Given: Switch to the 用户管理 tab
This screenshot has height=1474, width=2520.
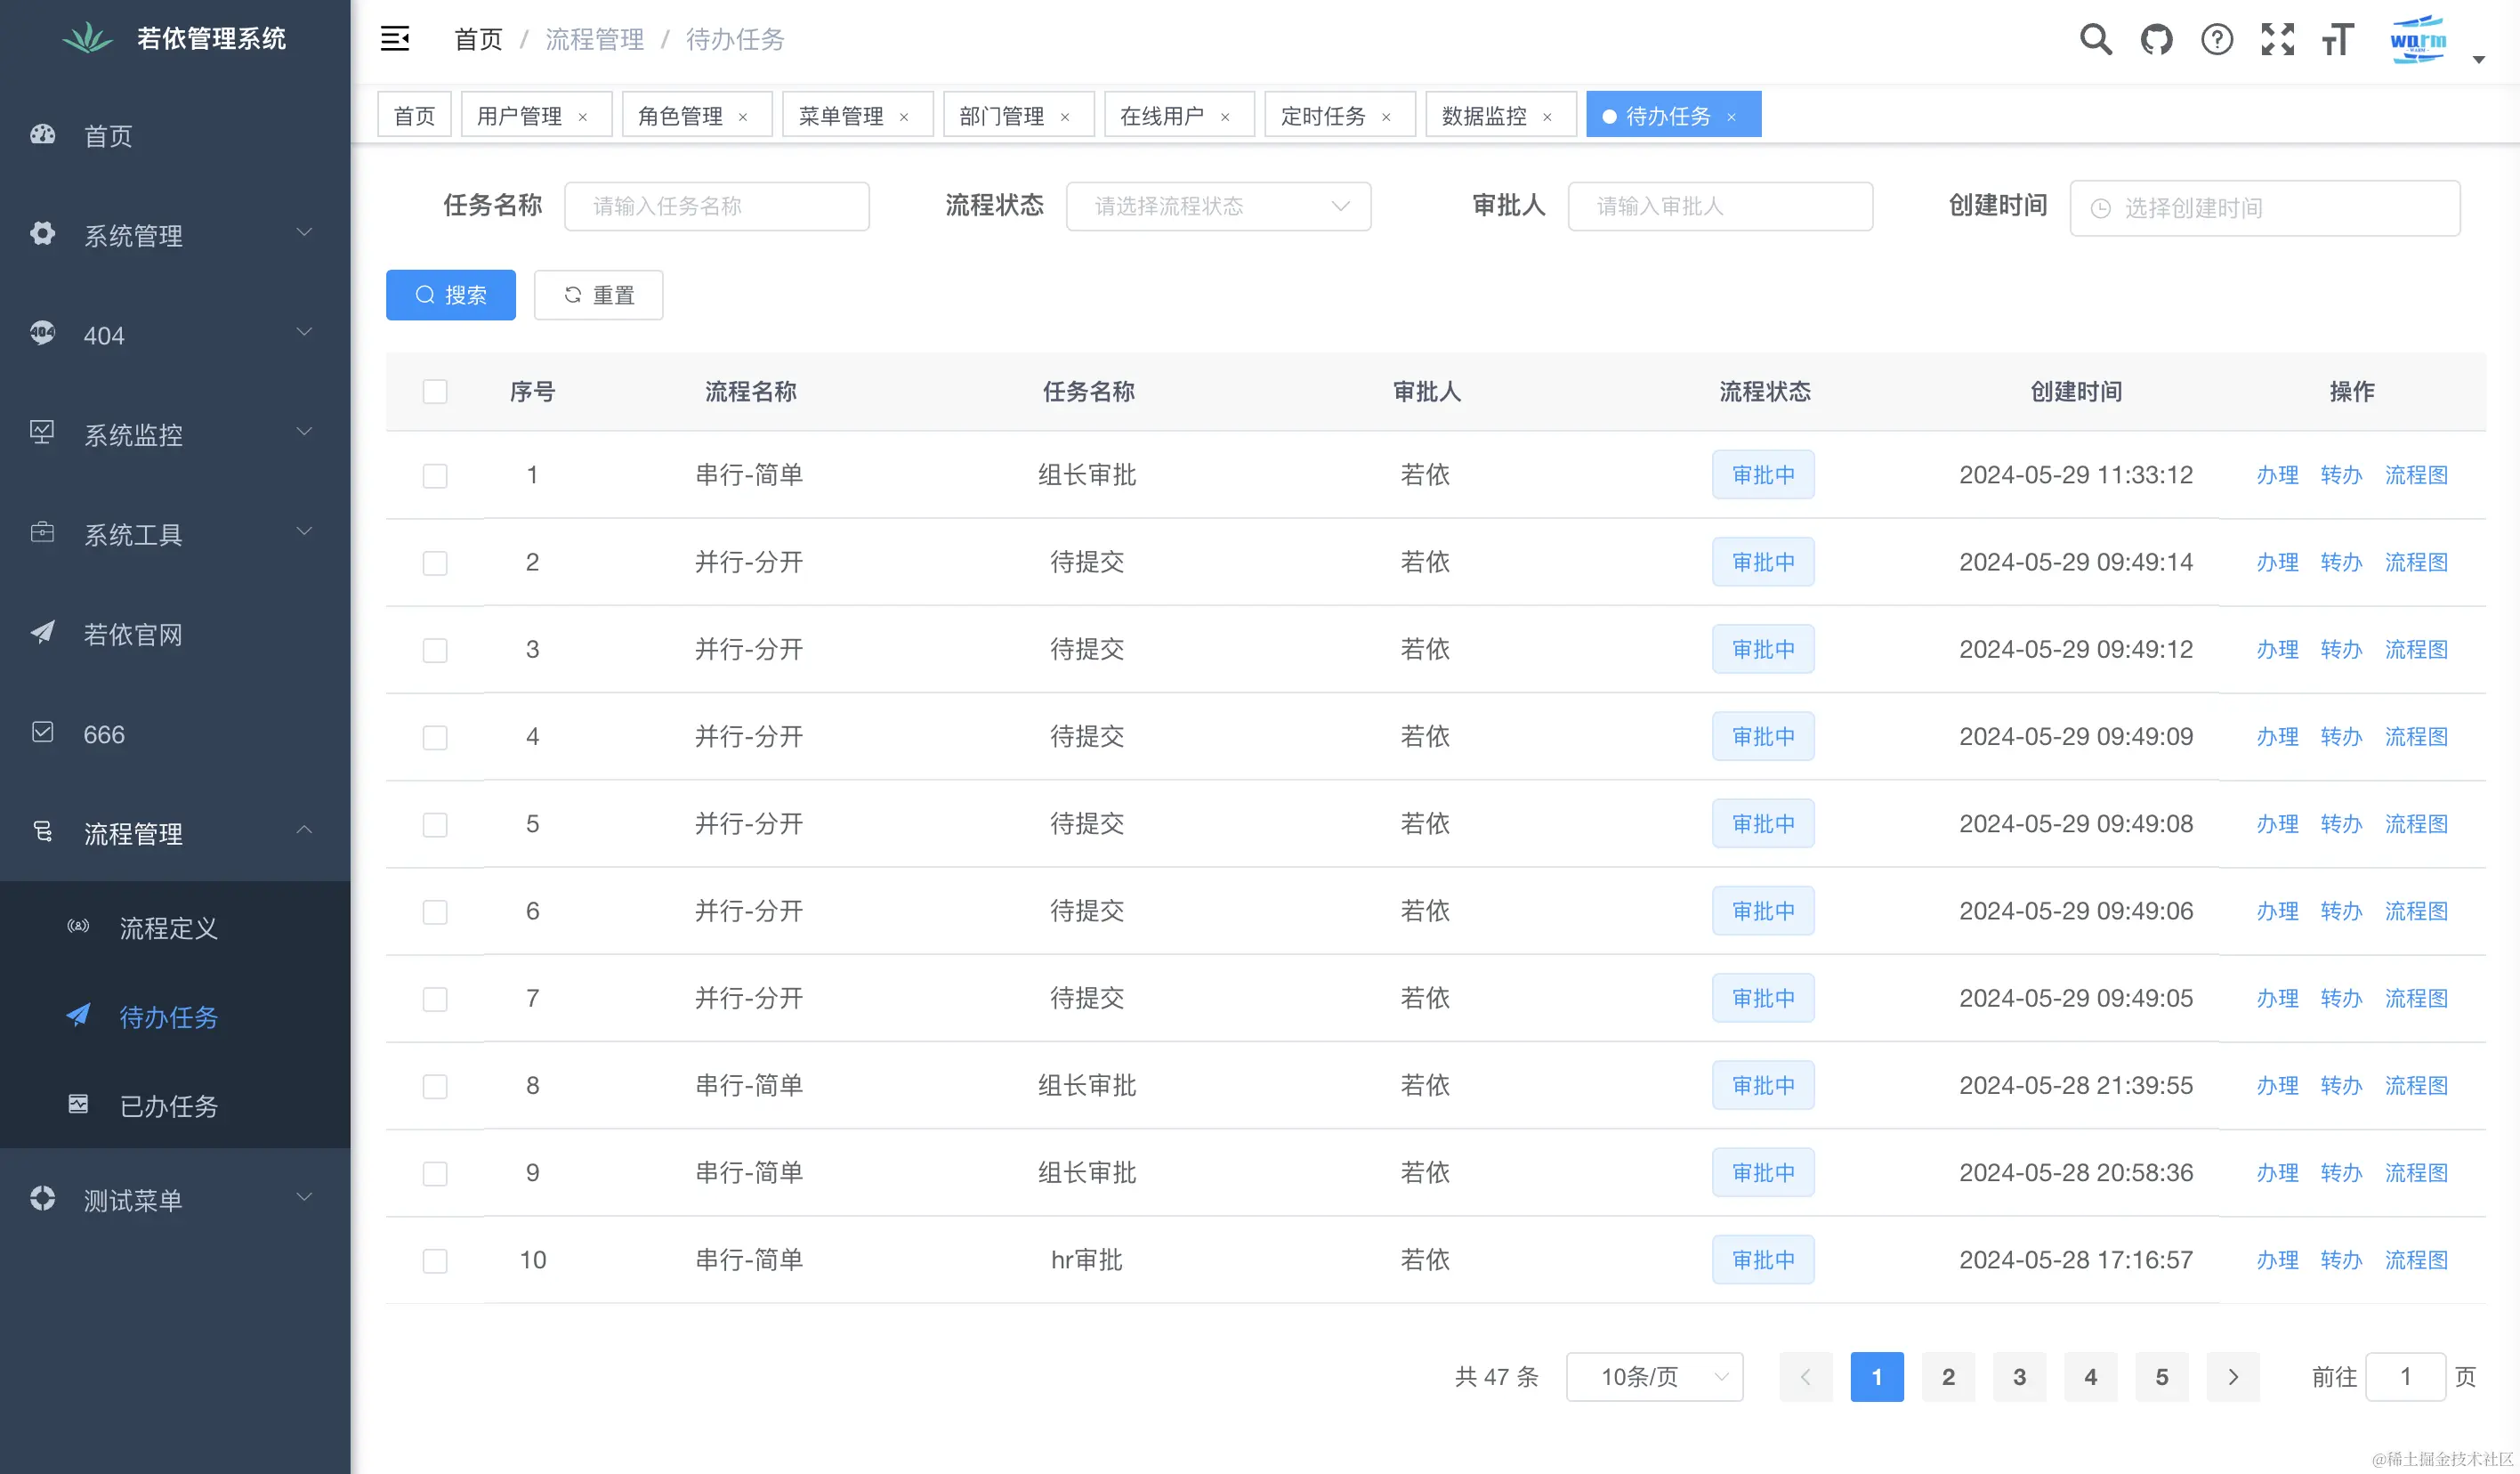Looking at the screenshot, I should pos(519,116).
